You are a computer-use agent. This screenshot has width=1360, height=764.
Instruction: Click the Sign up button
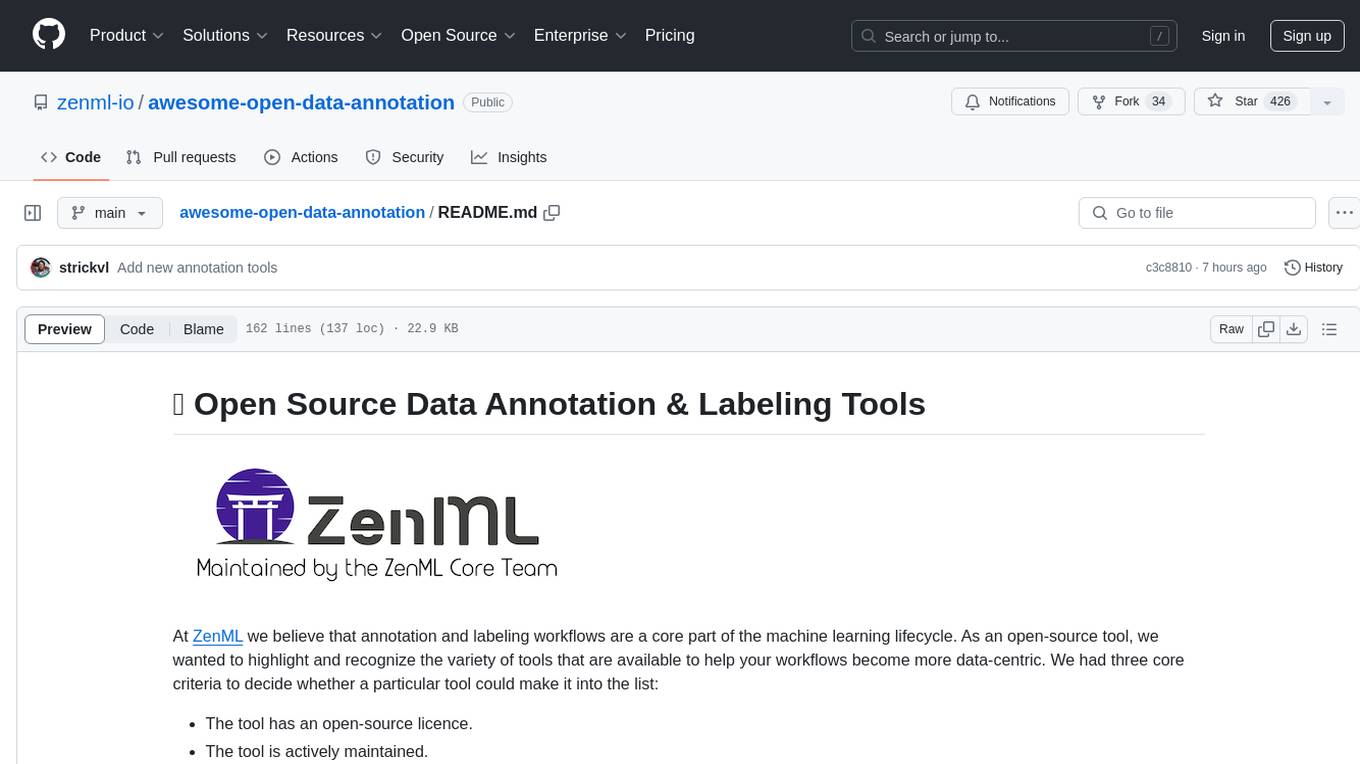[x=1307, y=36]
